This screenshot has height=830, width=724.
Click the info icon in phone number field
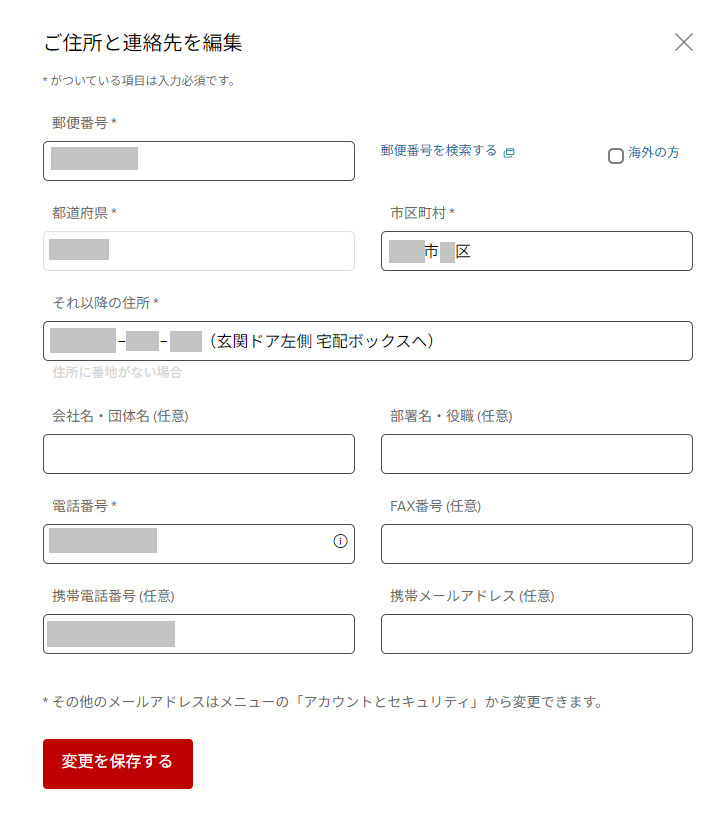pyautogui.click(x=340, y=541)
